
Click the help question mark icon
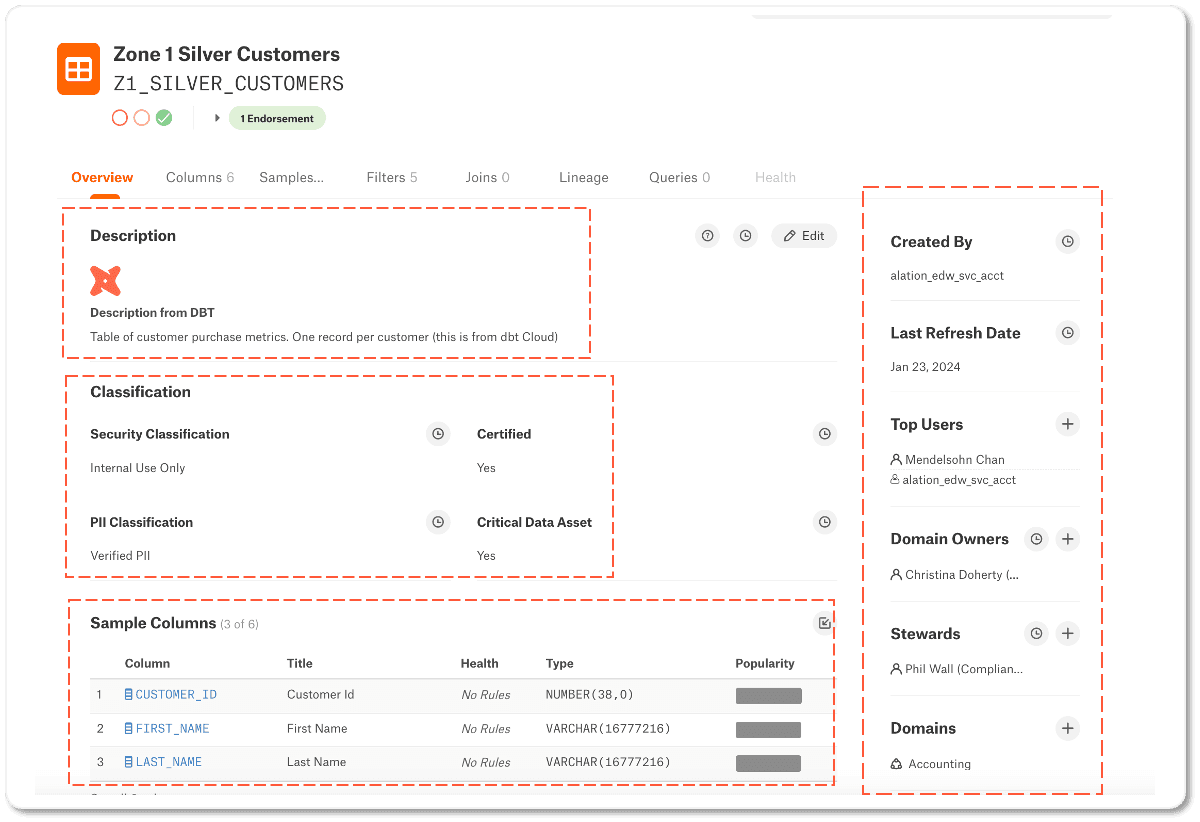click(x=708, y=236)
